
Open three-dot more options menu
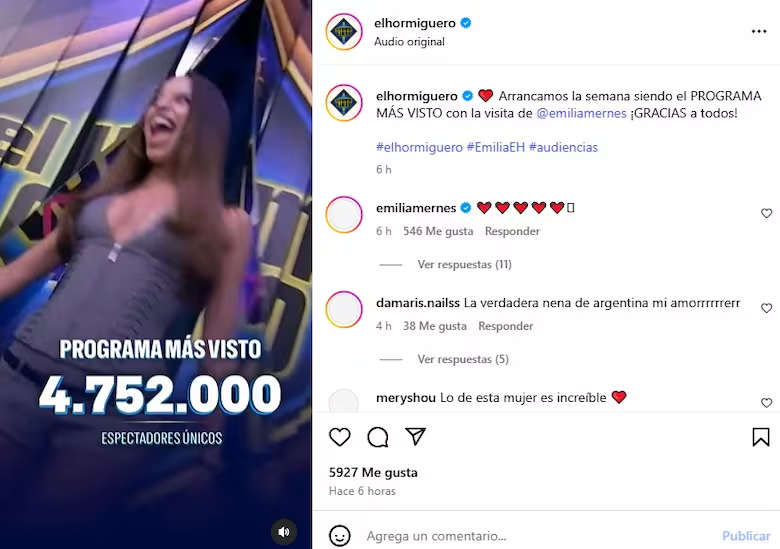[759, 31]
